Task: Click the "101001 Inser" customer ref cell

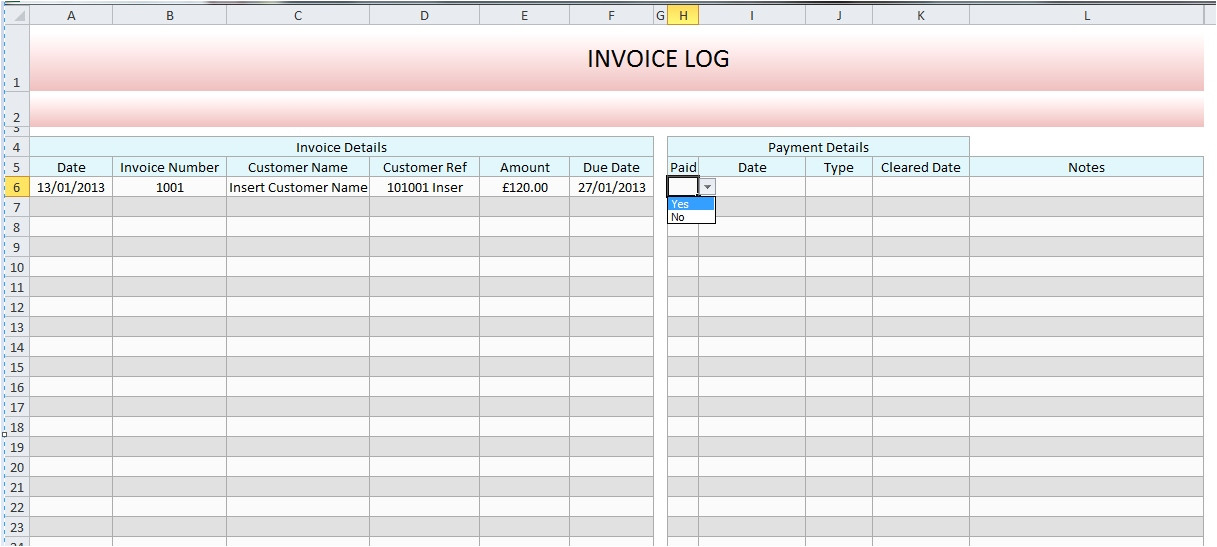Action: (424, 187)
